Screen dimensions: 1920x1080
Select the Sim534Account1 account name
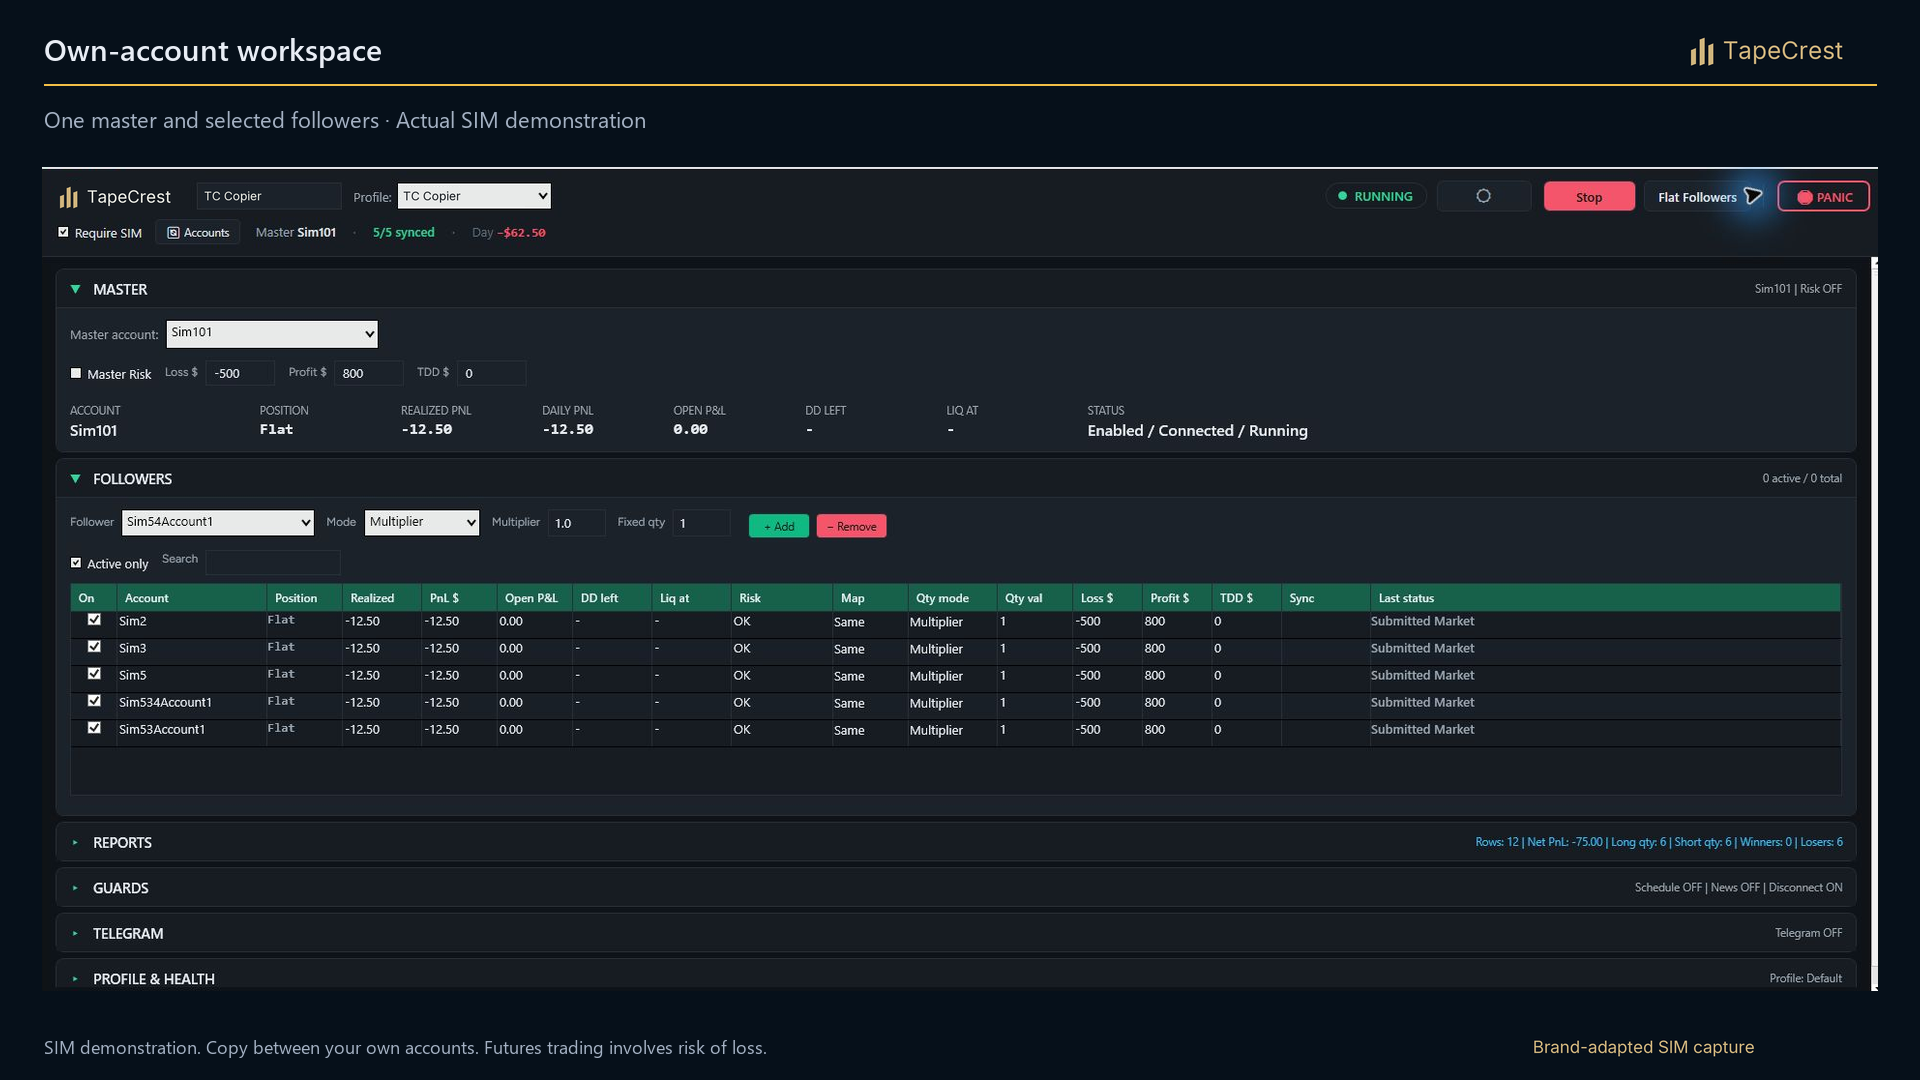click(165, 702)
